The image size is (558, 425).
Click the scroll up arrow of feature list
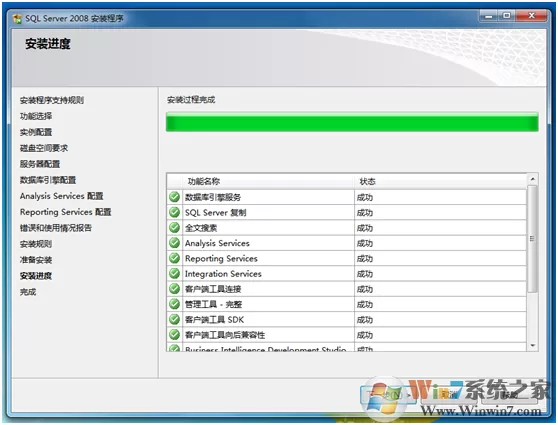(532, 179)
